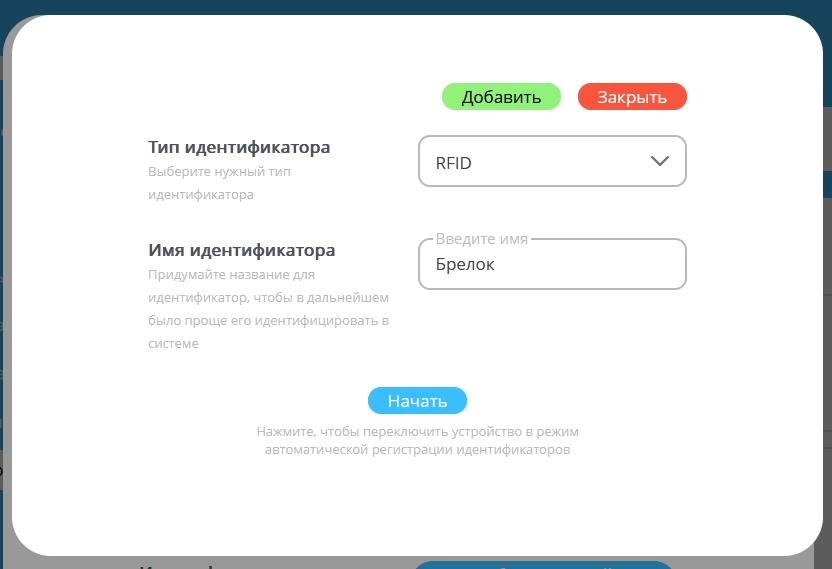The image size is (832, 569).
Task: Close the dialog with Закрыть
Action: click(632, 97)
